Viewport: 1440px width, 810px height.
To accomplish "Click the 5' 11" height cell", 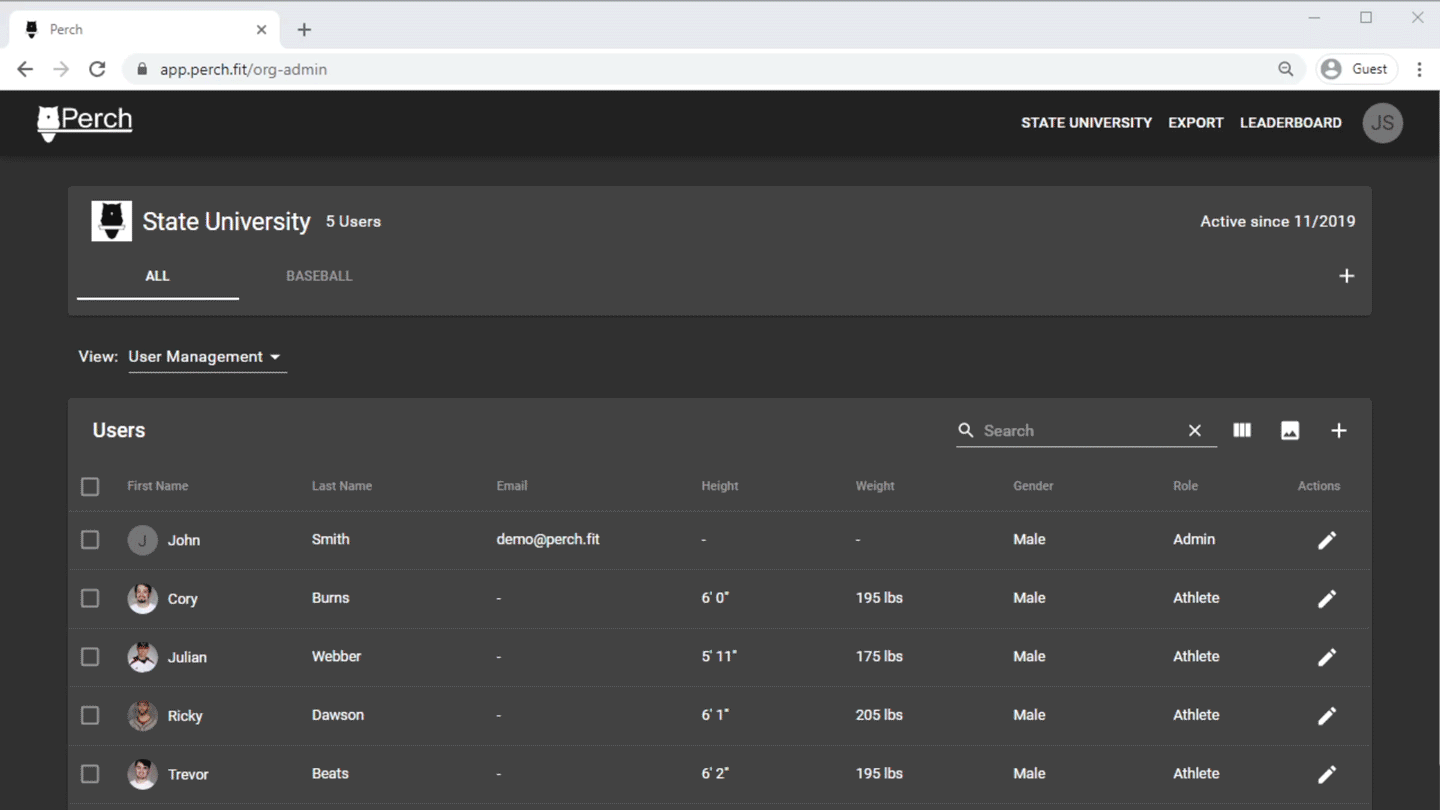I will [x=719, y=656].
